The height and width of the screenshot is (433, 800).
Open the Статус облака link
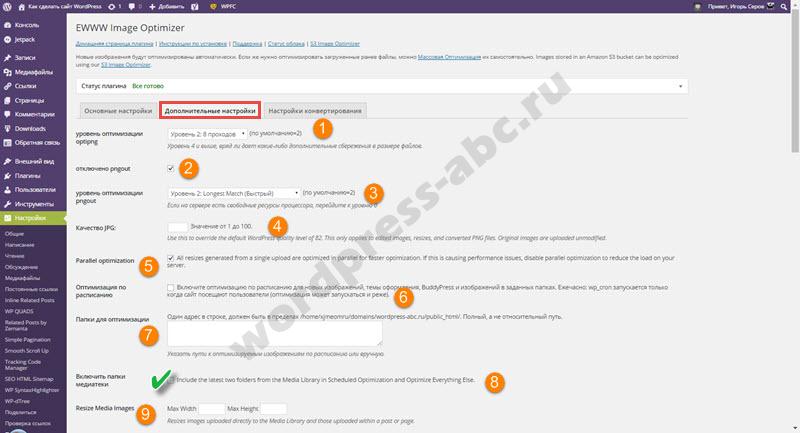[x=286, y=44]
